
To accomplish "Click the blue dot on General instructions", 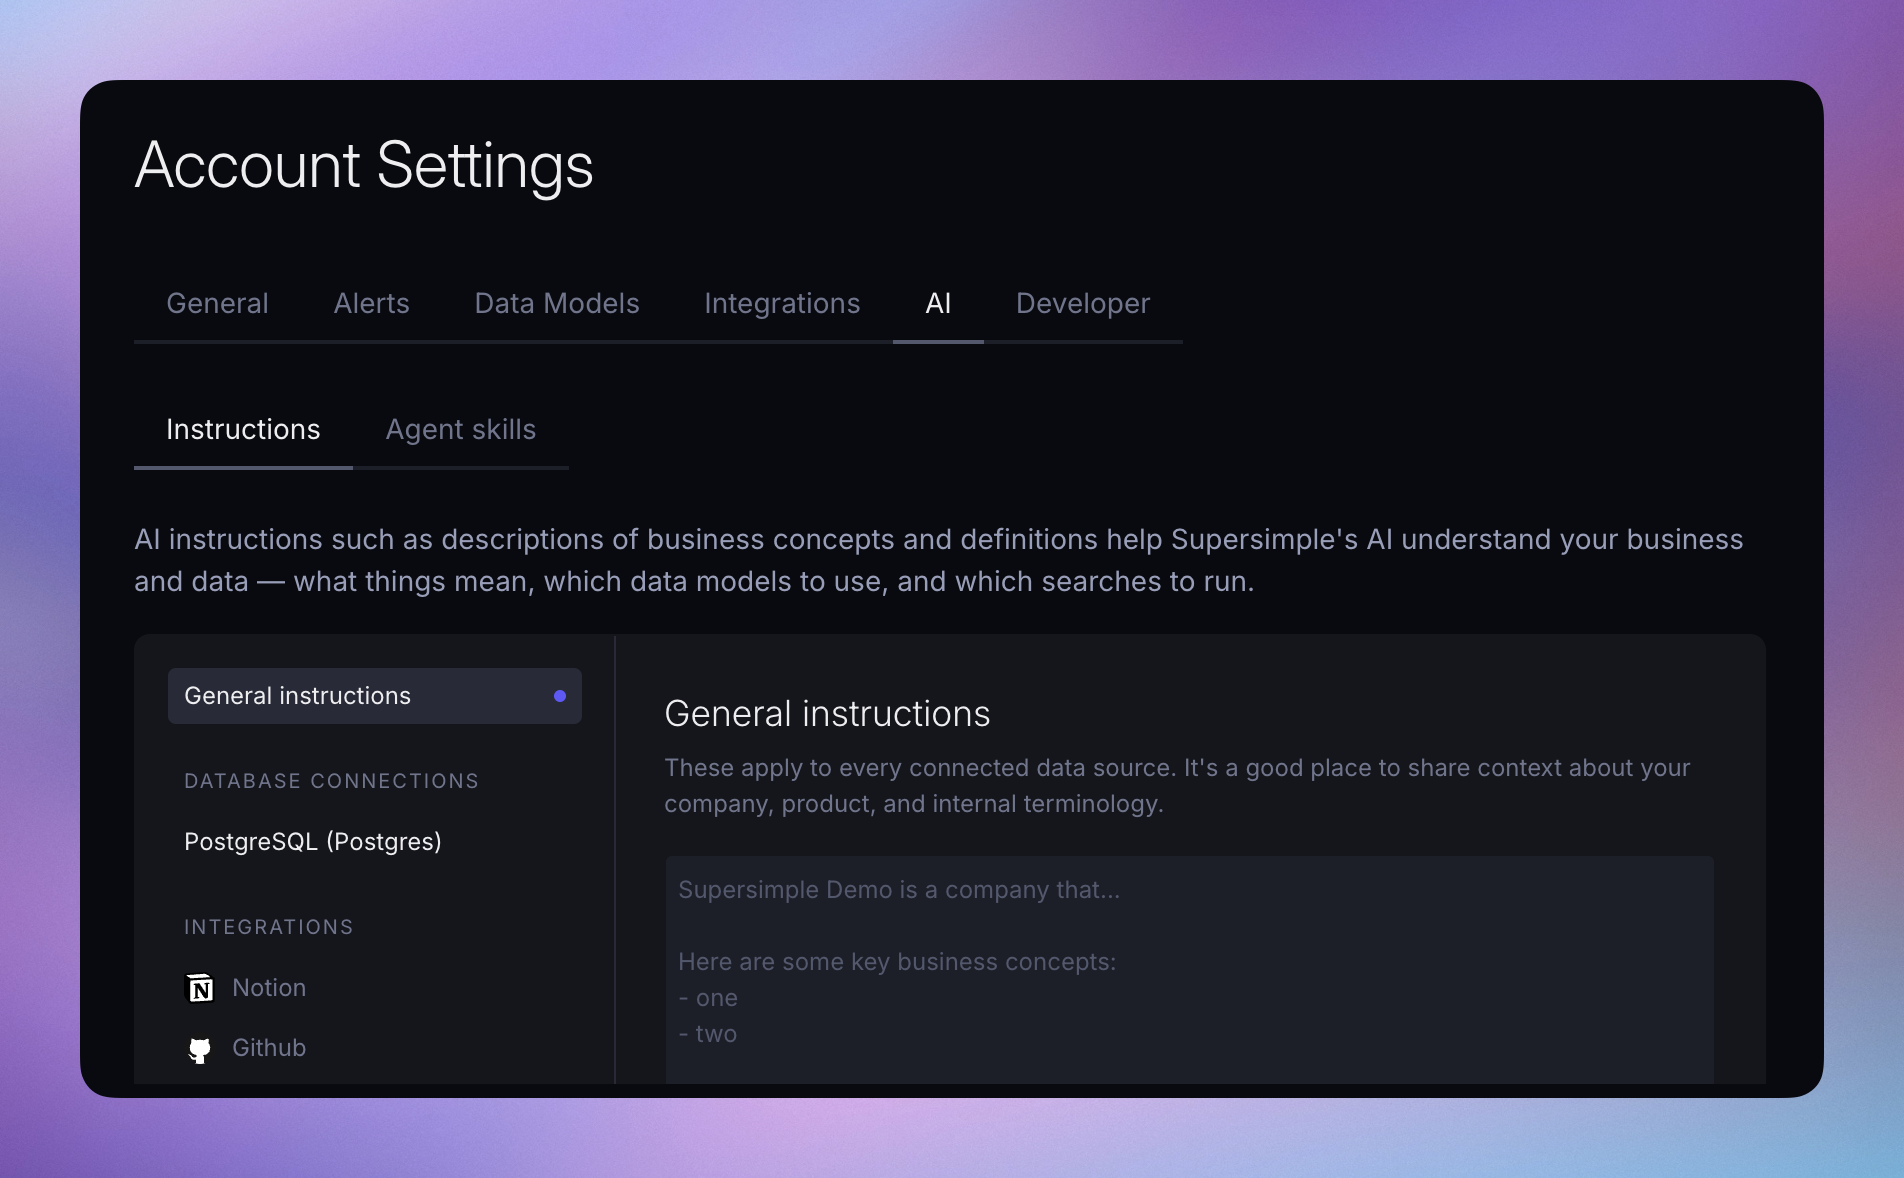I will [x=560, y=696].
